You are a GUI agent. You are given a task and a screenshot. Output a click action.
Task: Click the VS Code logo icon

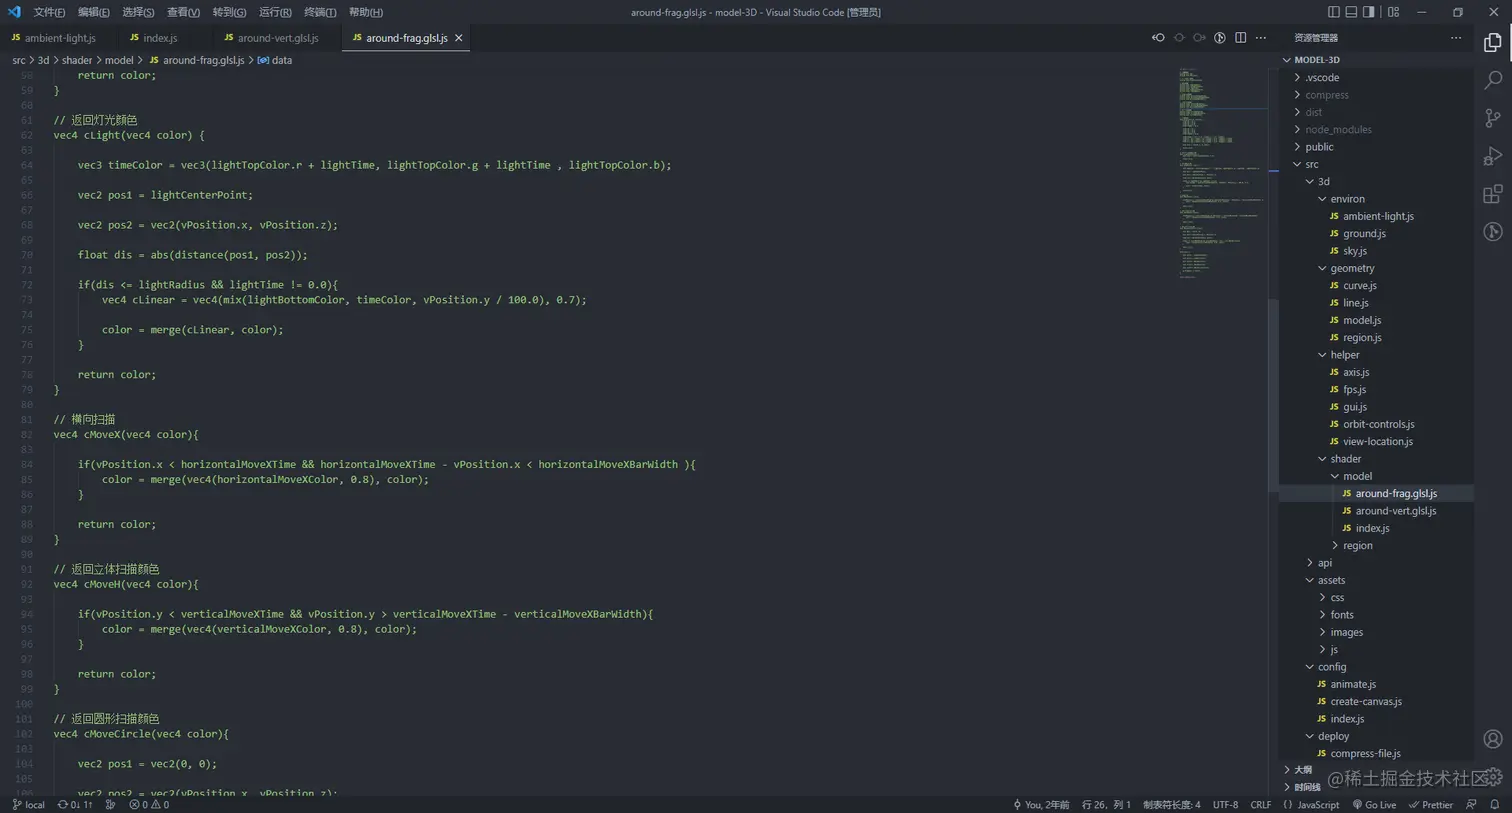pos(14,12)
